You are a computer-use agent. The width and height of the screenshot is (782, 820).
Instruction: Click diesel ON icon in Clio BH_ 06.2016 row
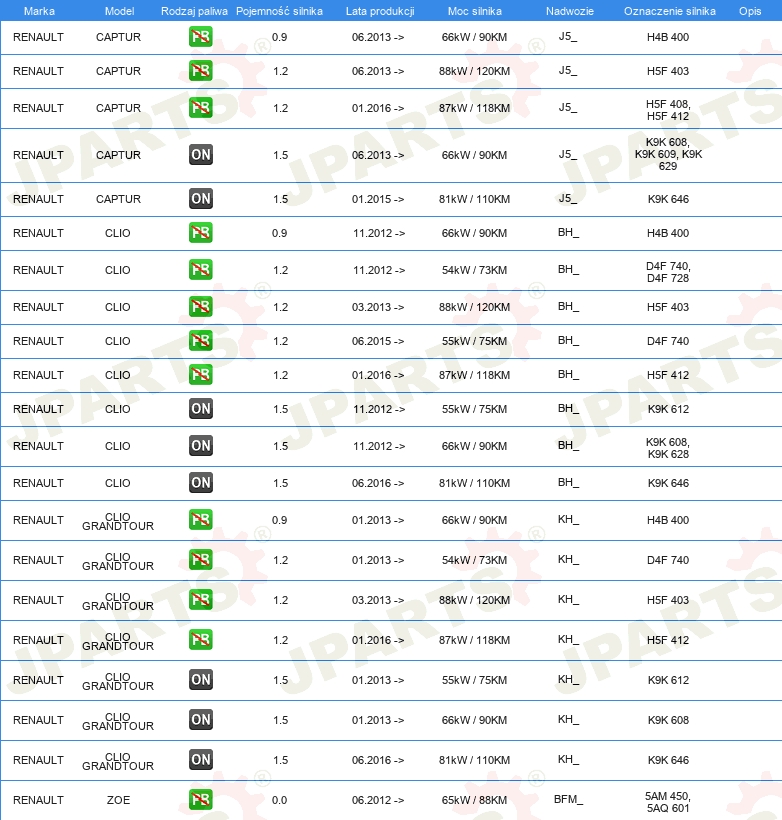(x=201, y=483)
